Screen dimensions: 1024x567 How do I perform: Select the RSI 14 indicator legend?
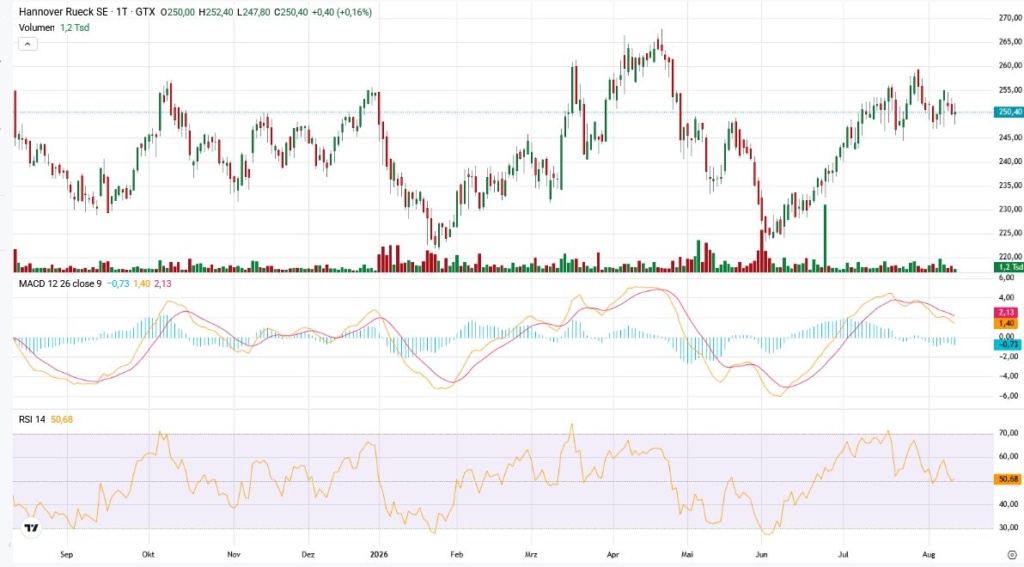pos(32,419)
